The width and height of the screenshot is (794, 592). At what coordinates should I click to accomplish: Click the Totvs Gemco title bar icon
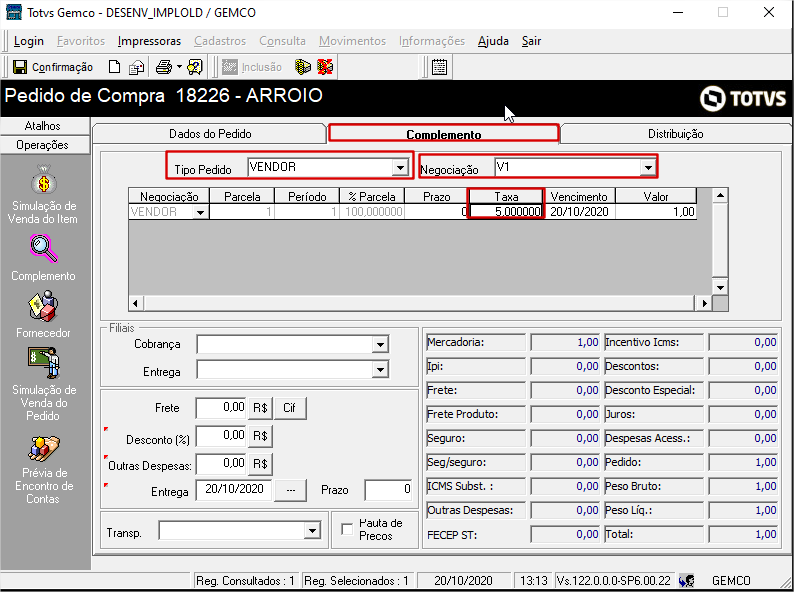[13, 12]
